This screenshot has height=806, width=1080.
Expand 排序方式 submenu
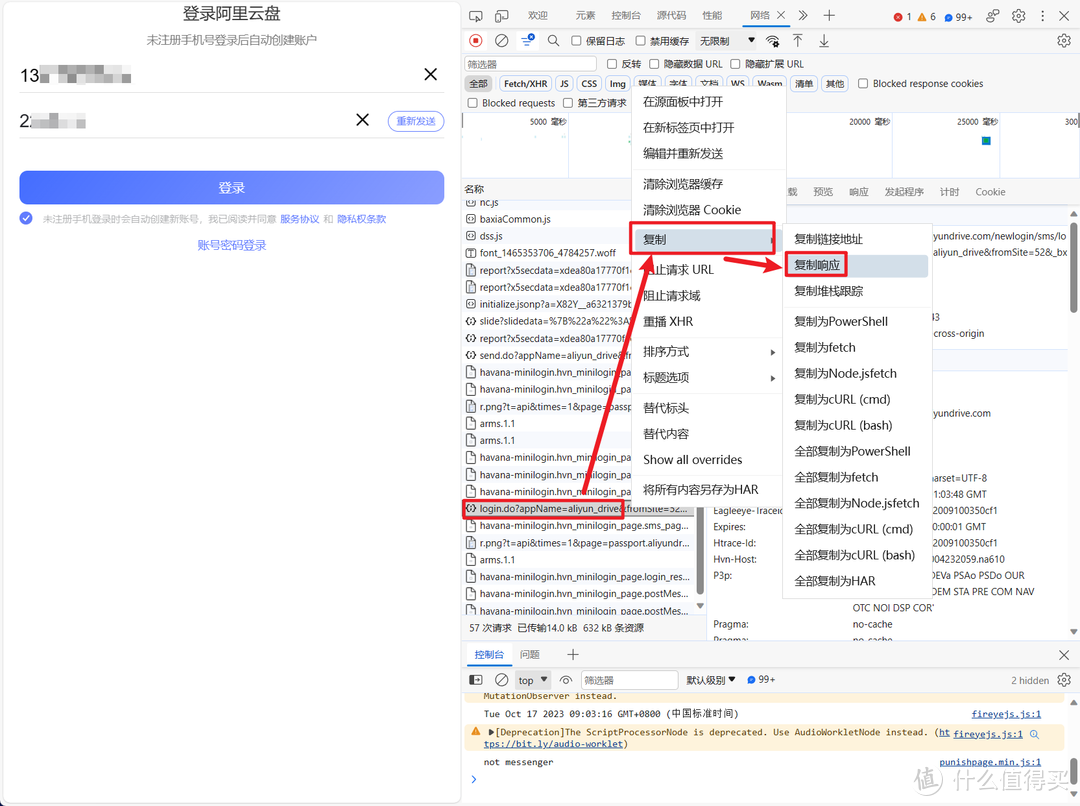tap(709, 351)
